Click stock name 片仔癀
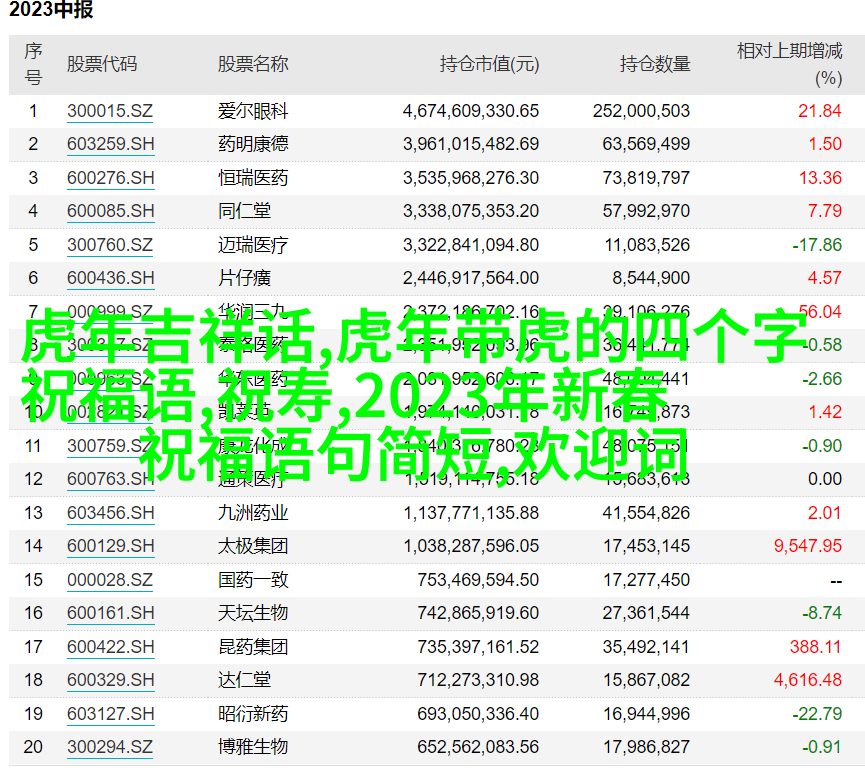 [x=244, y=278]
